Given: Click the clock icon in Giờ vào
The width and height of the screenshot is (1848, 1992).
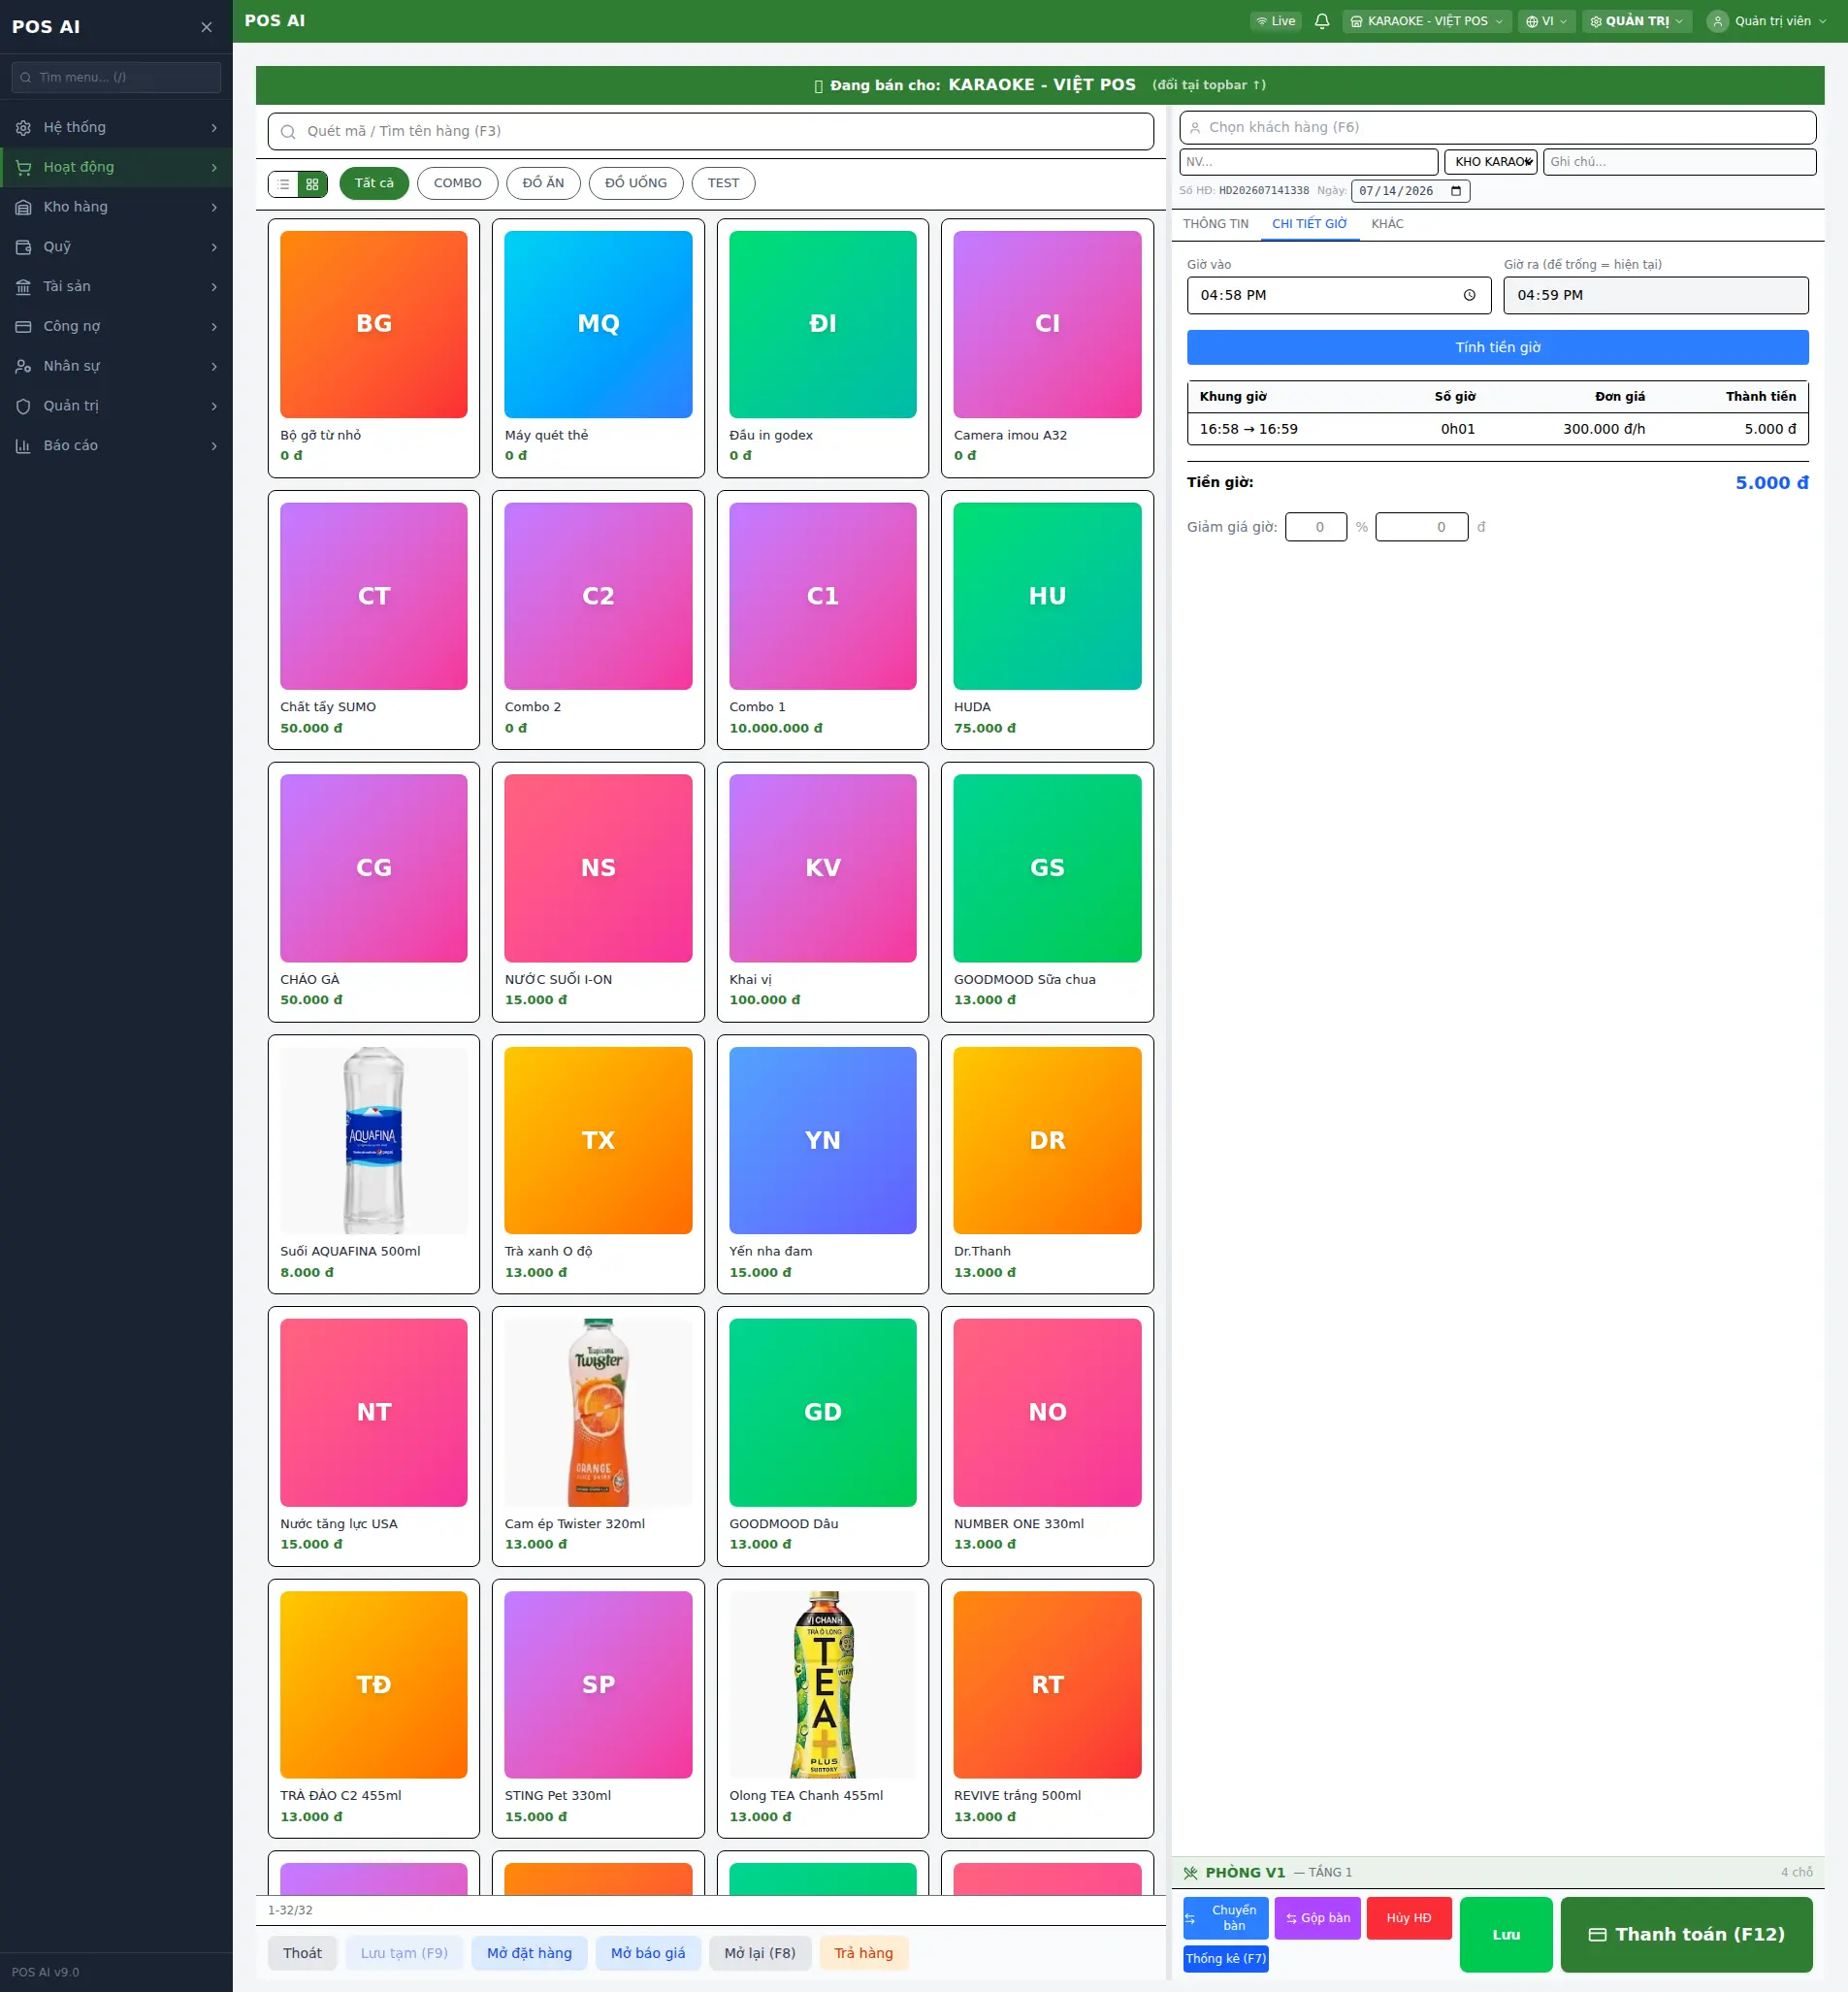Looking at the screenshot, I should (x=1469, y=295).
